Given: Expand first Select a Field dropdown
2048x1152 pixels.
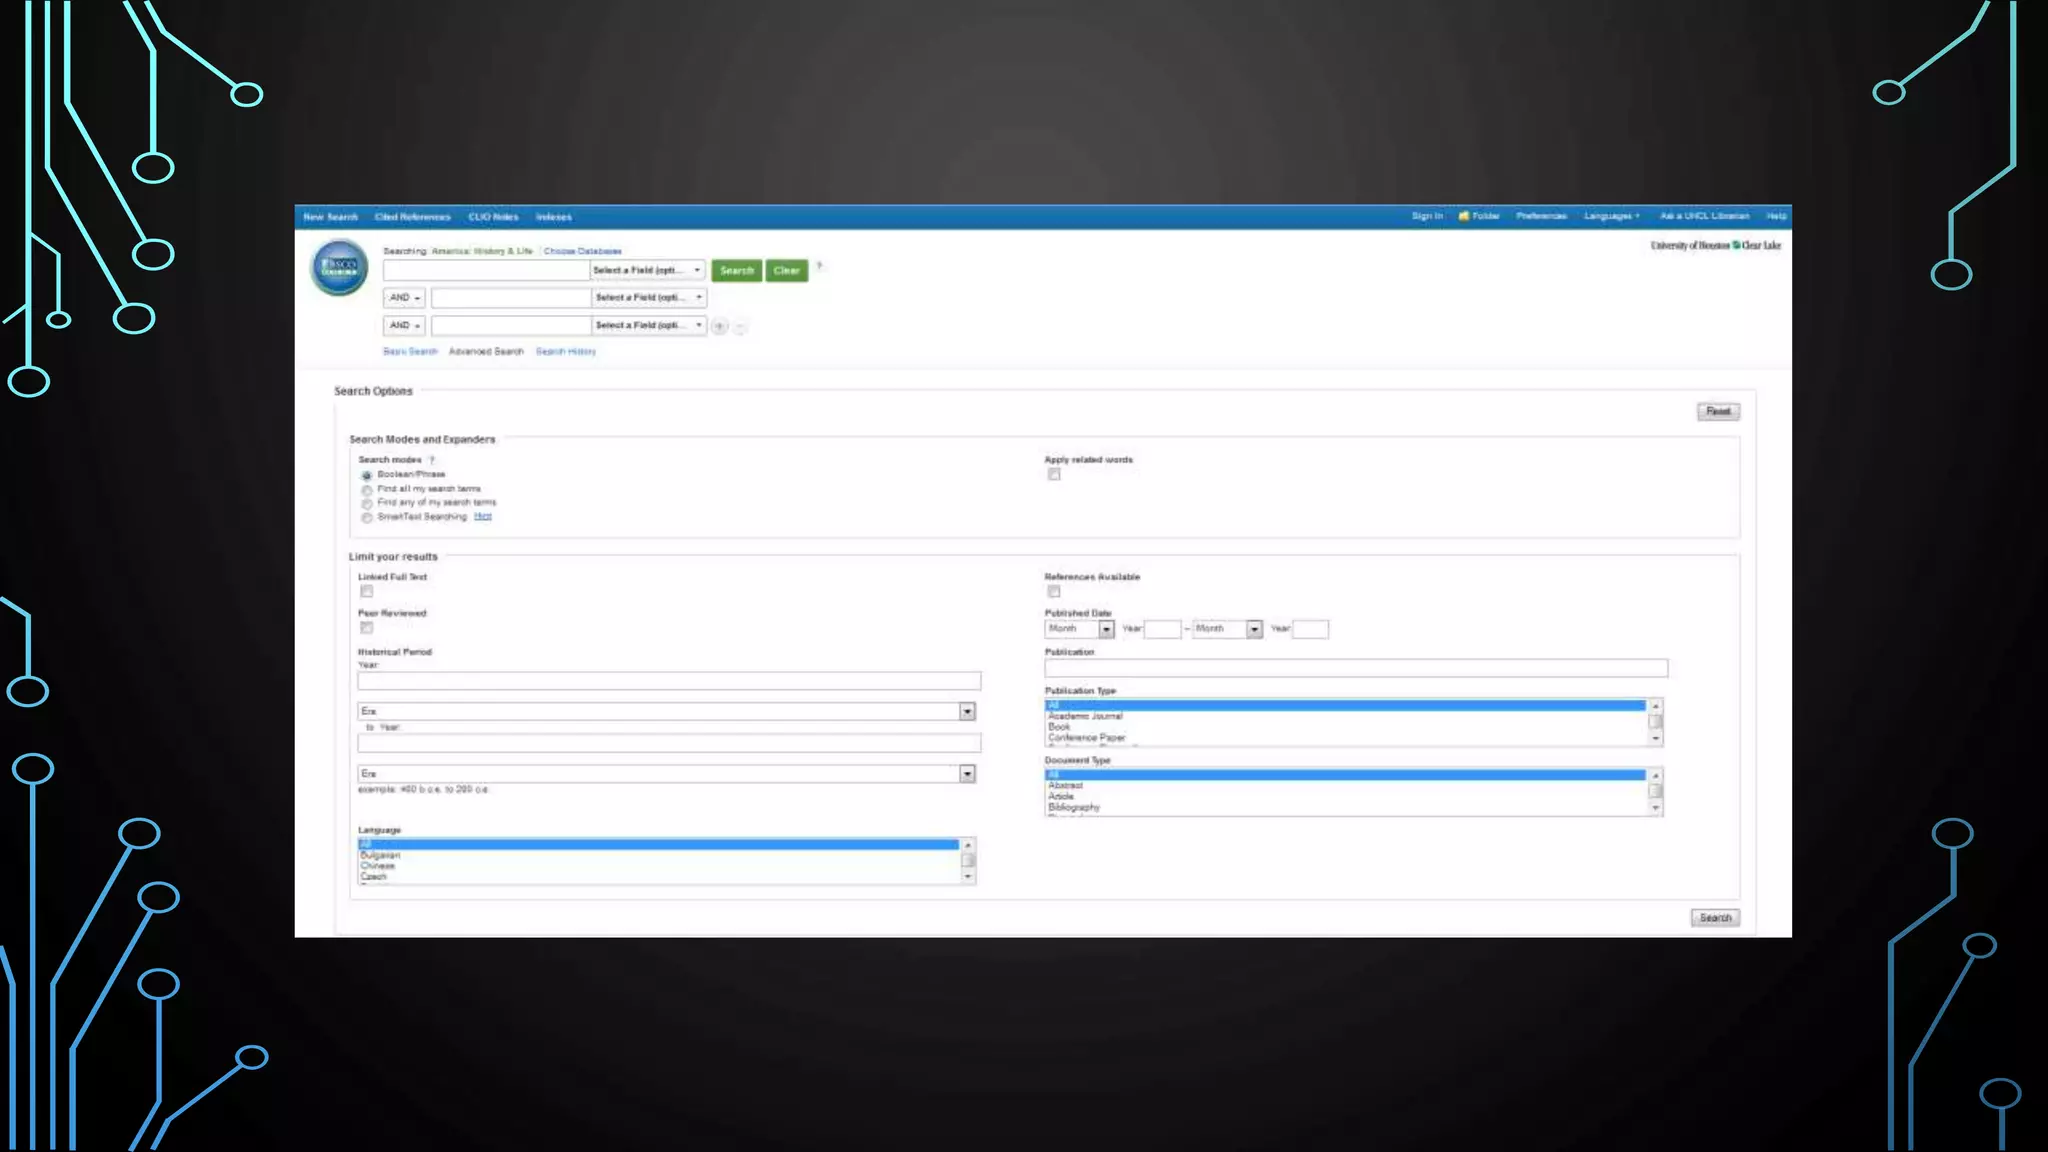Looking at the screenshot, I should (648, 270).
